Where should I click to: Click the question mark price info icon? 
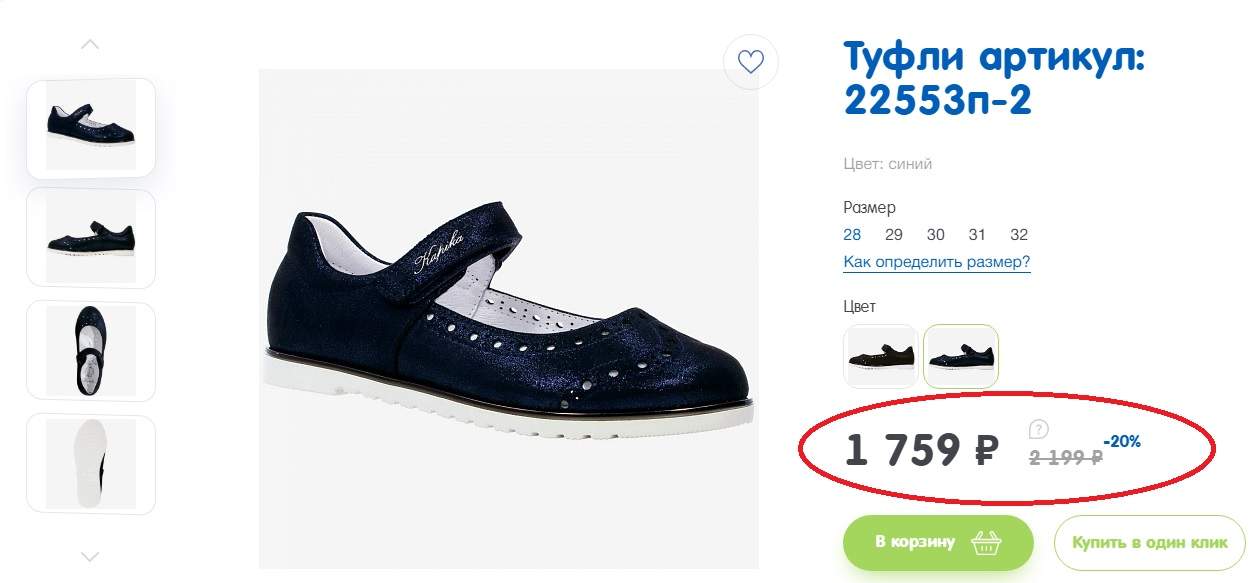pos(1039,430)
